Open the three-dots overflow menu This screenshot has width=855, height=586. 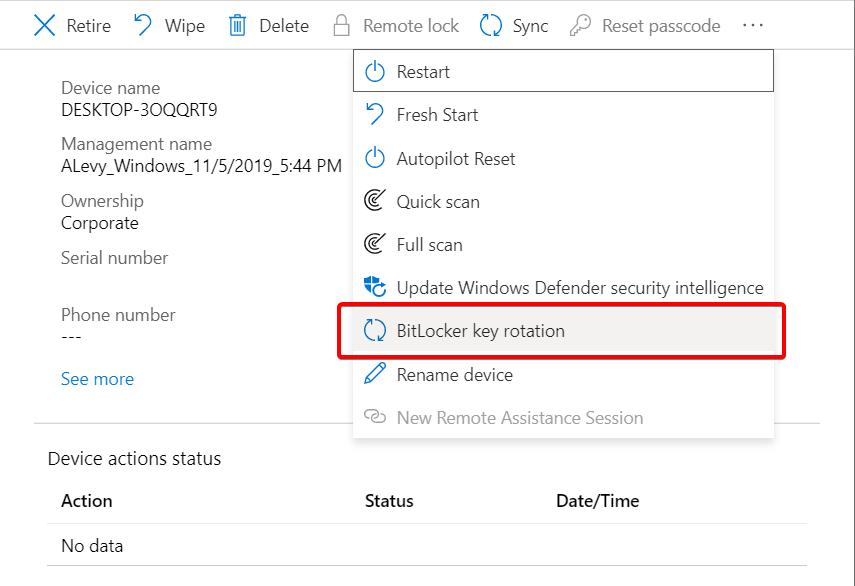tap(752, 25)
